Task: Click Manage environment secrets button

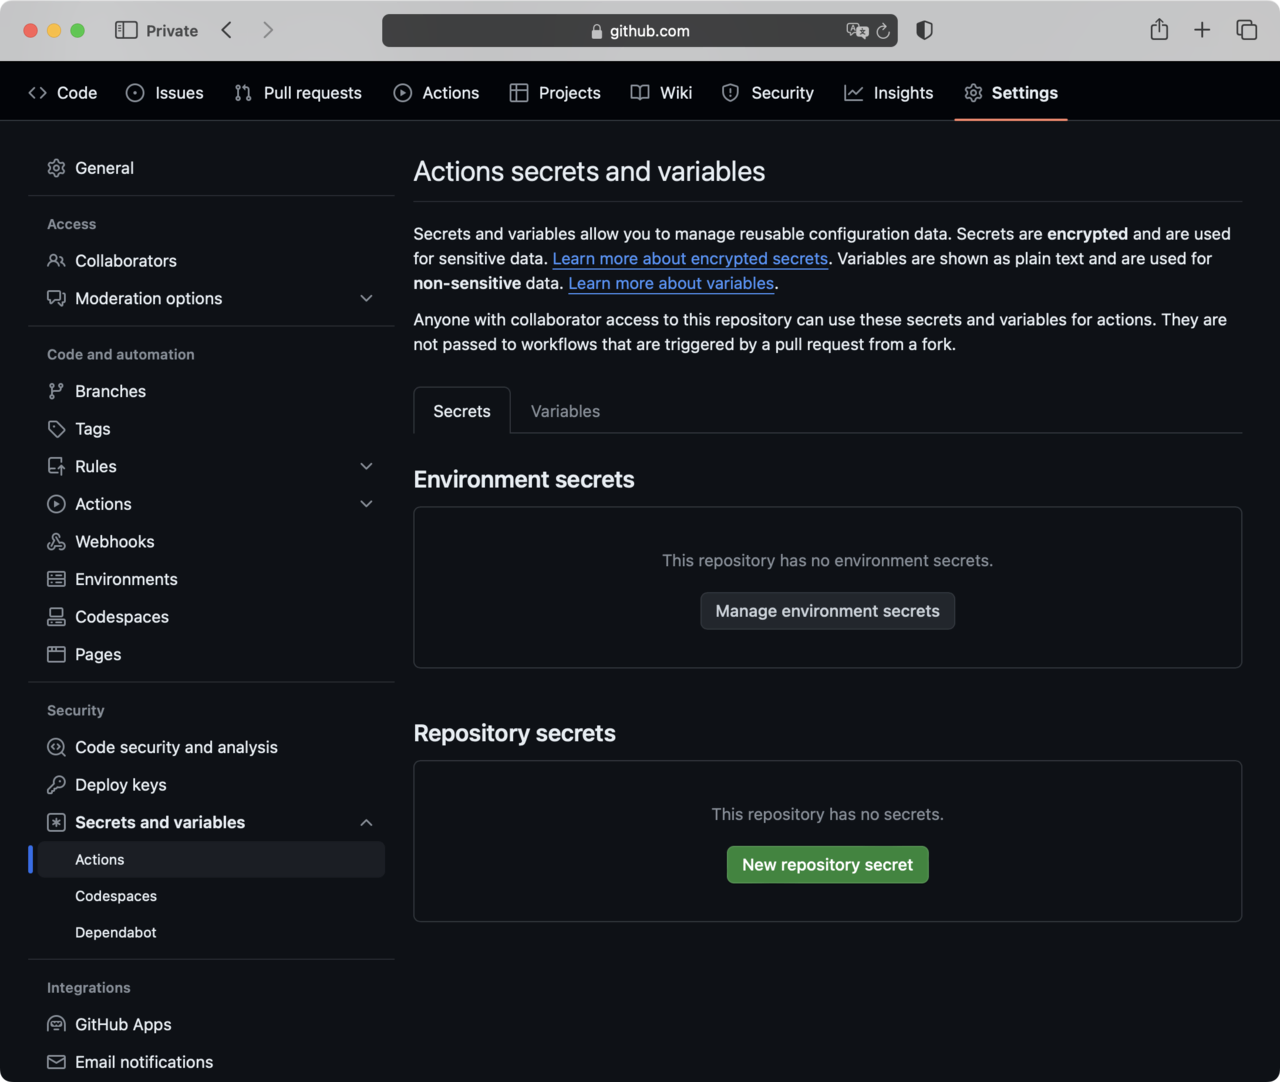Action: pos(827,611)
